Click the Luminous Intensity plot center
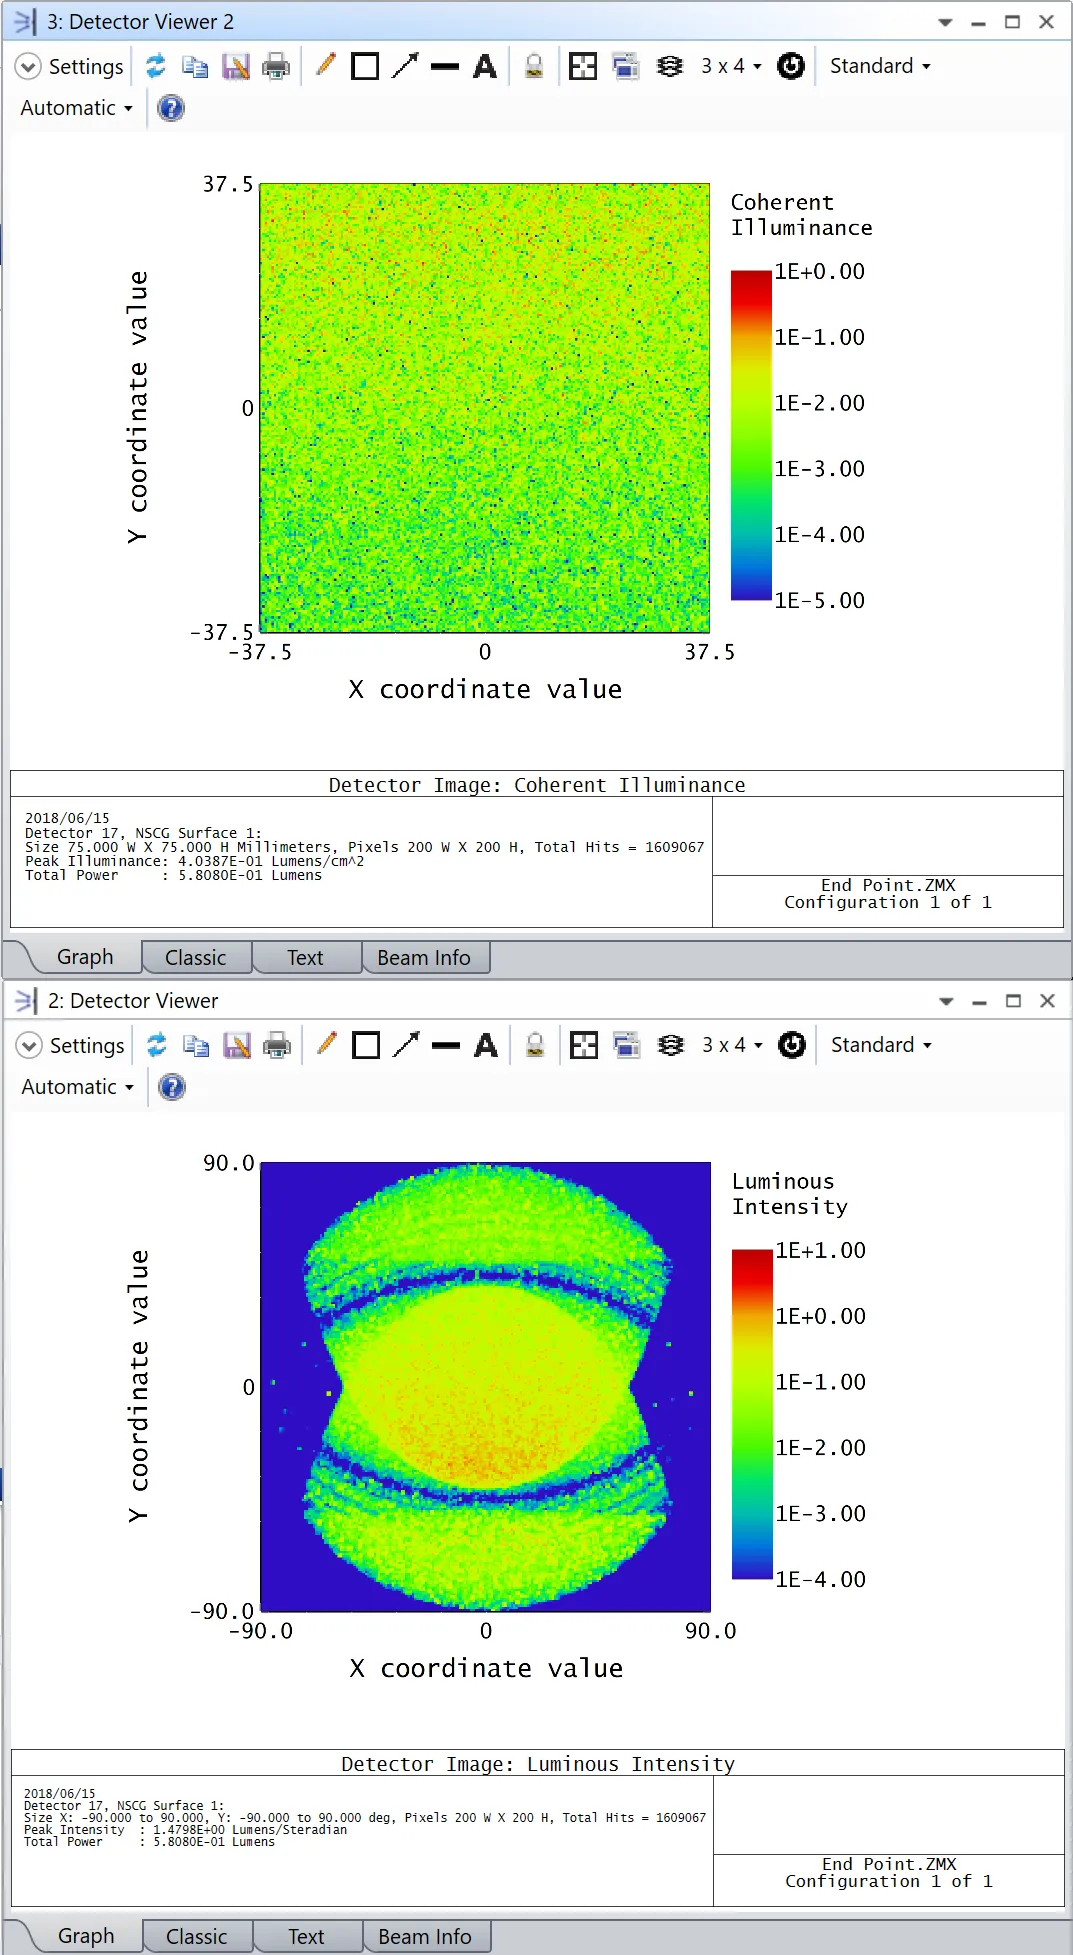Screen dimensions: 1073x1955 (x=486, y=1387)
